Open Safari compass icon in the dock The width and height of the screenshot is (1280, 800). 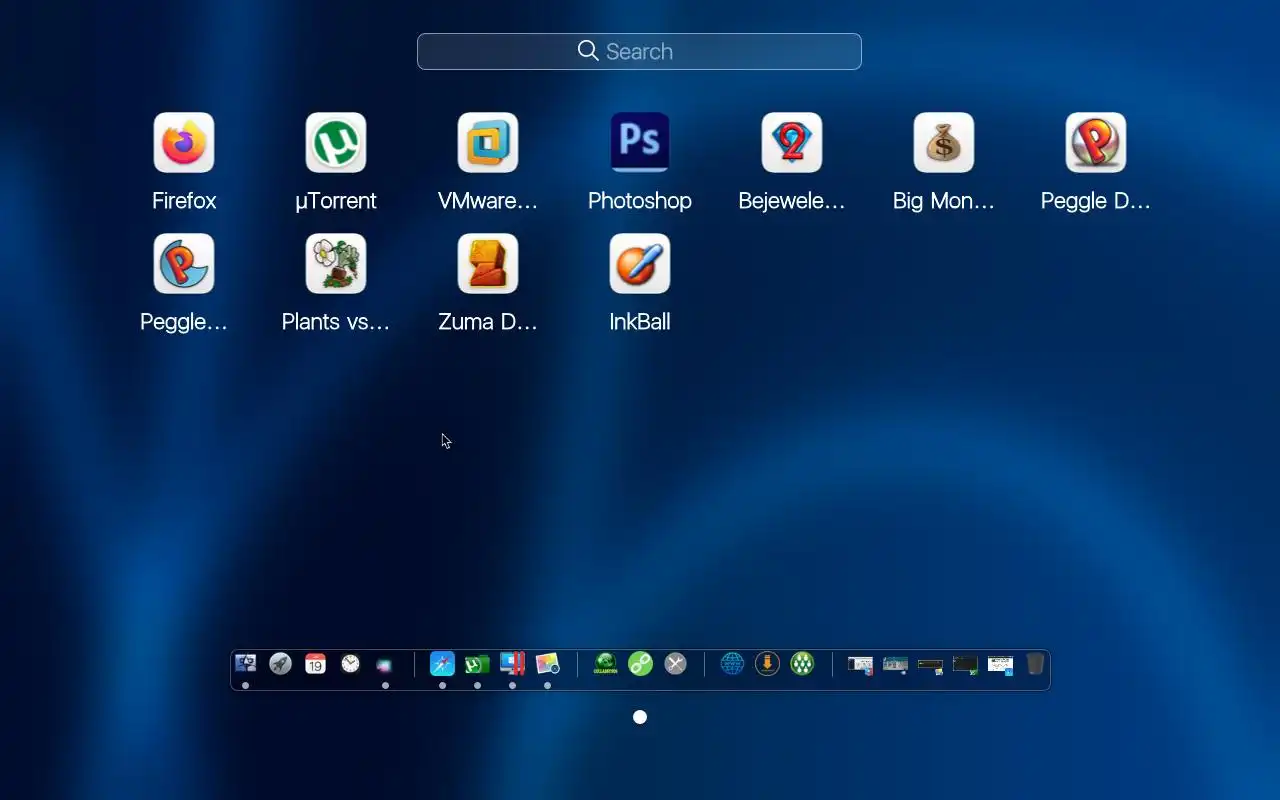(442, 664)
